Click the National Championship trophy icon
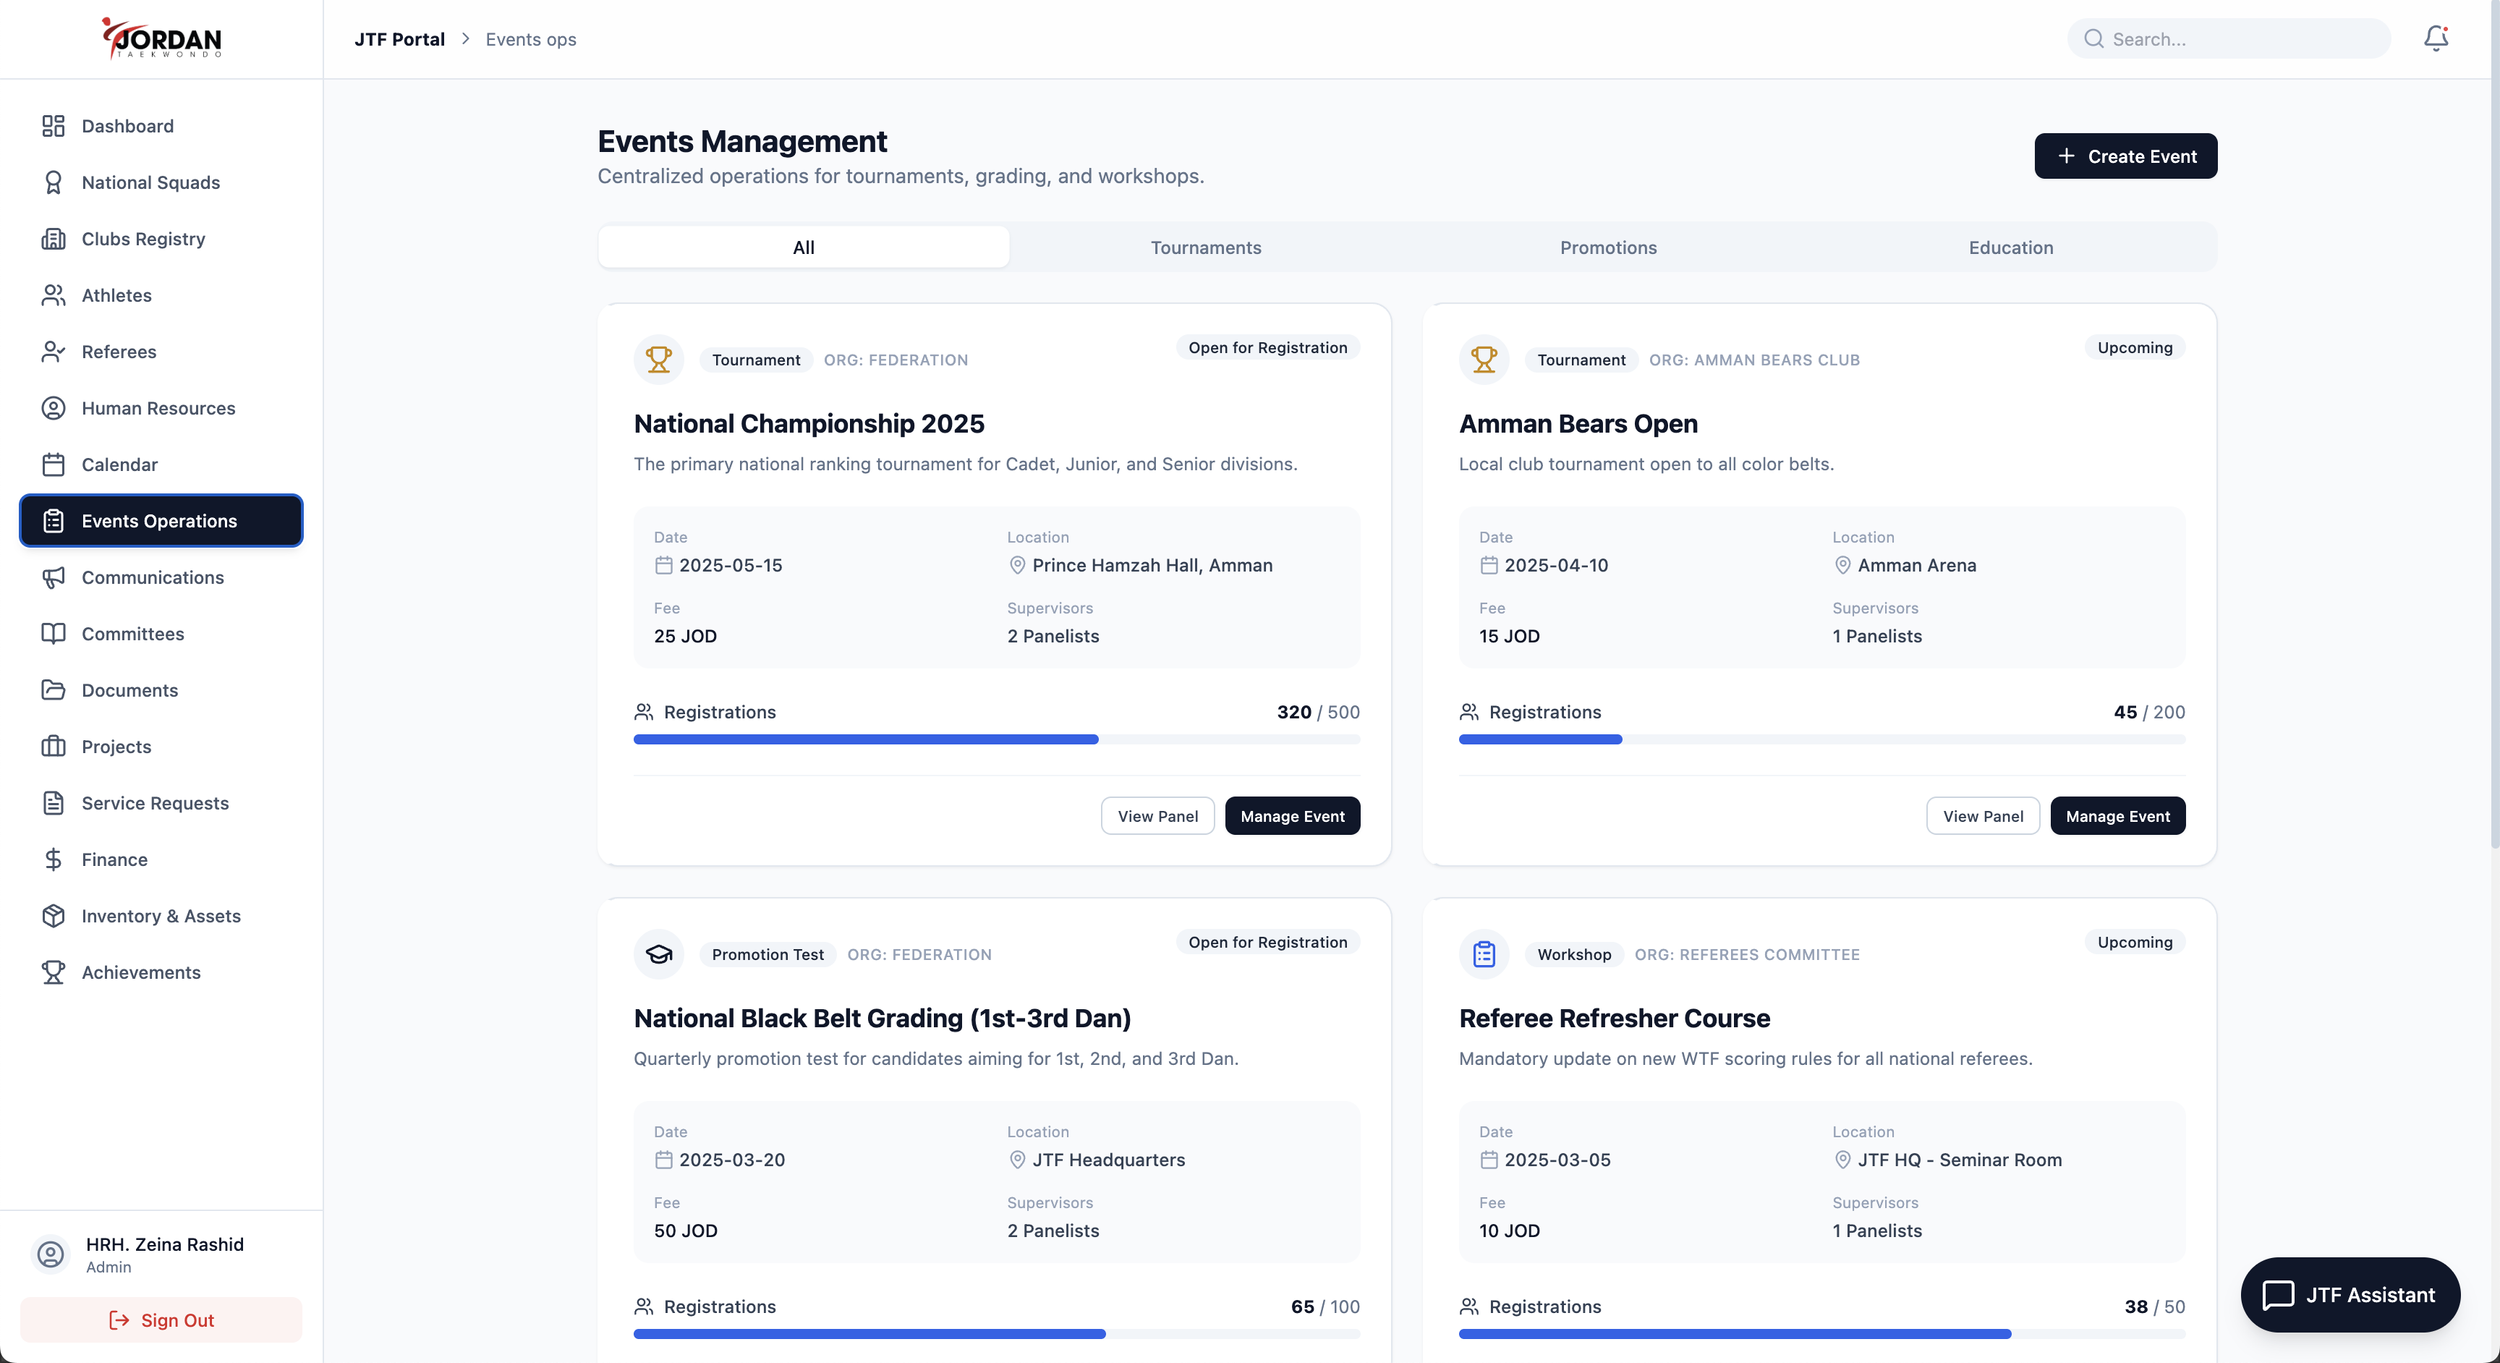The width and height of the screenshot is (2500, 1363). tap(658, 359)
